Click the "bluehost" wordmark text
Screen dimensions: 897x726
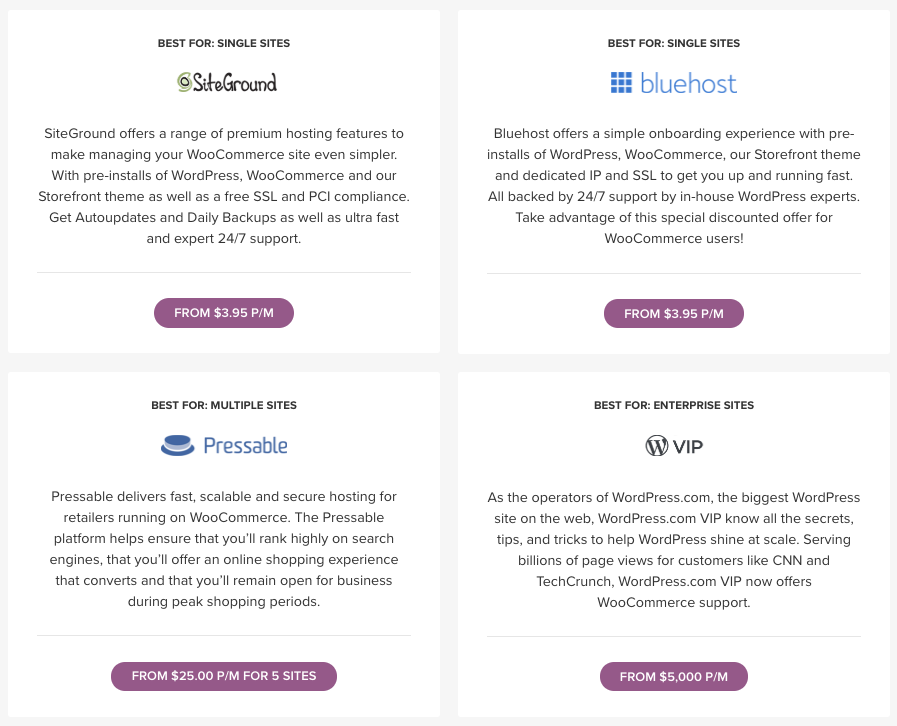(x=688, y=83)
